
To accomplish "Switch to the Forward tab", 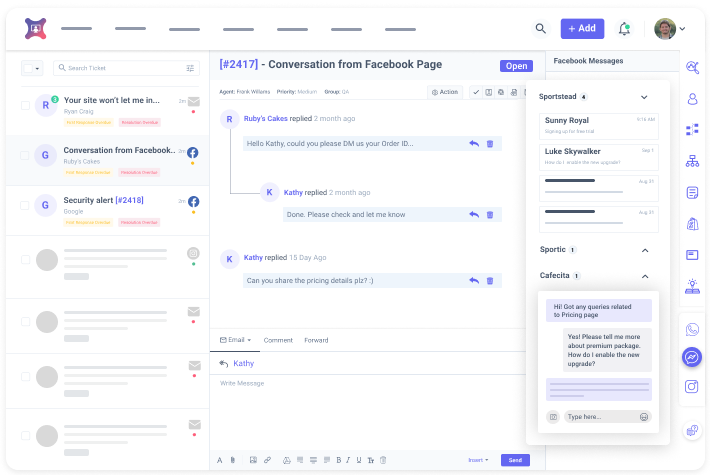I will [316, 340].
